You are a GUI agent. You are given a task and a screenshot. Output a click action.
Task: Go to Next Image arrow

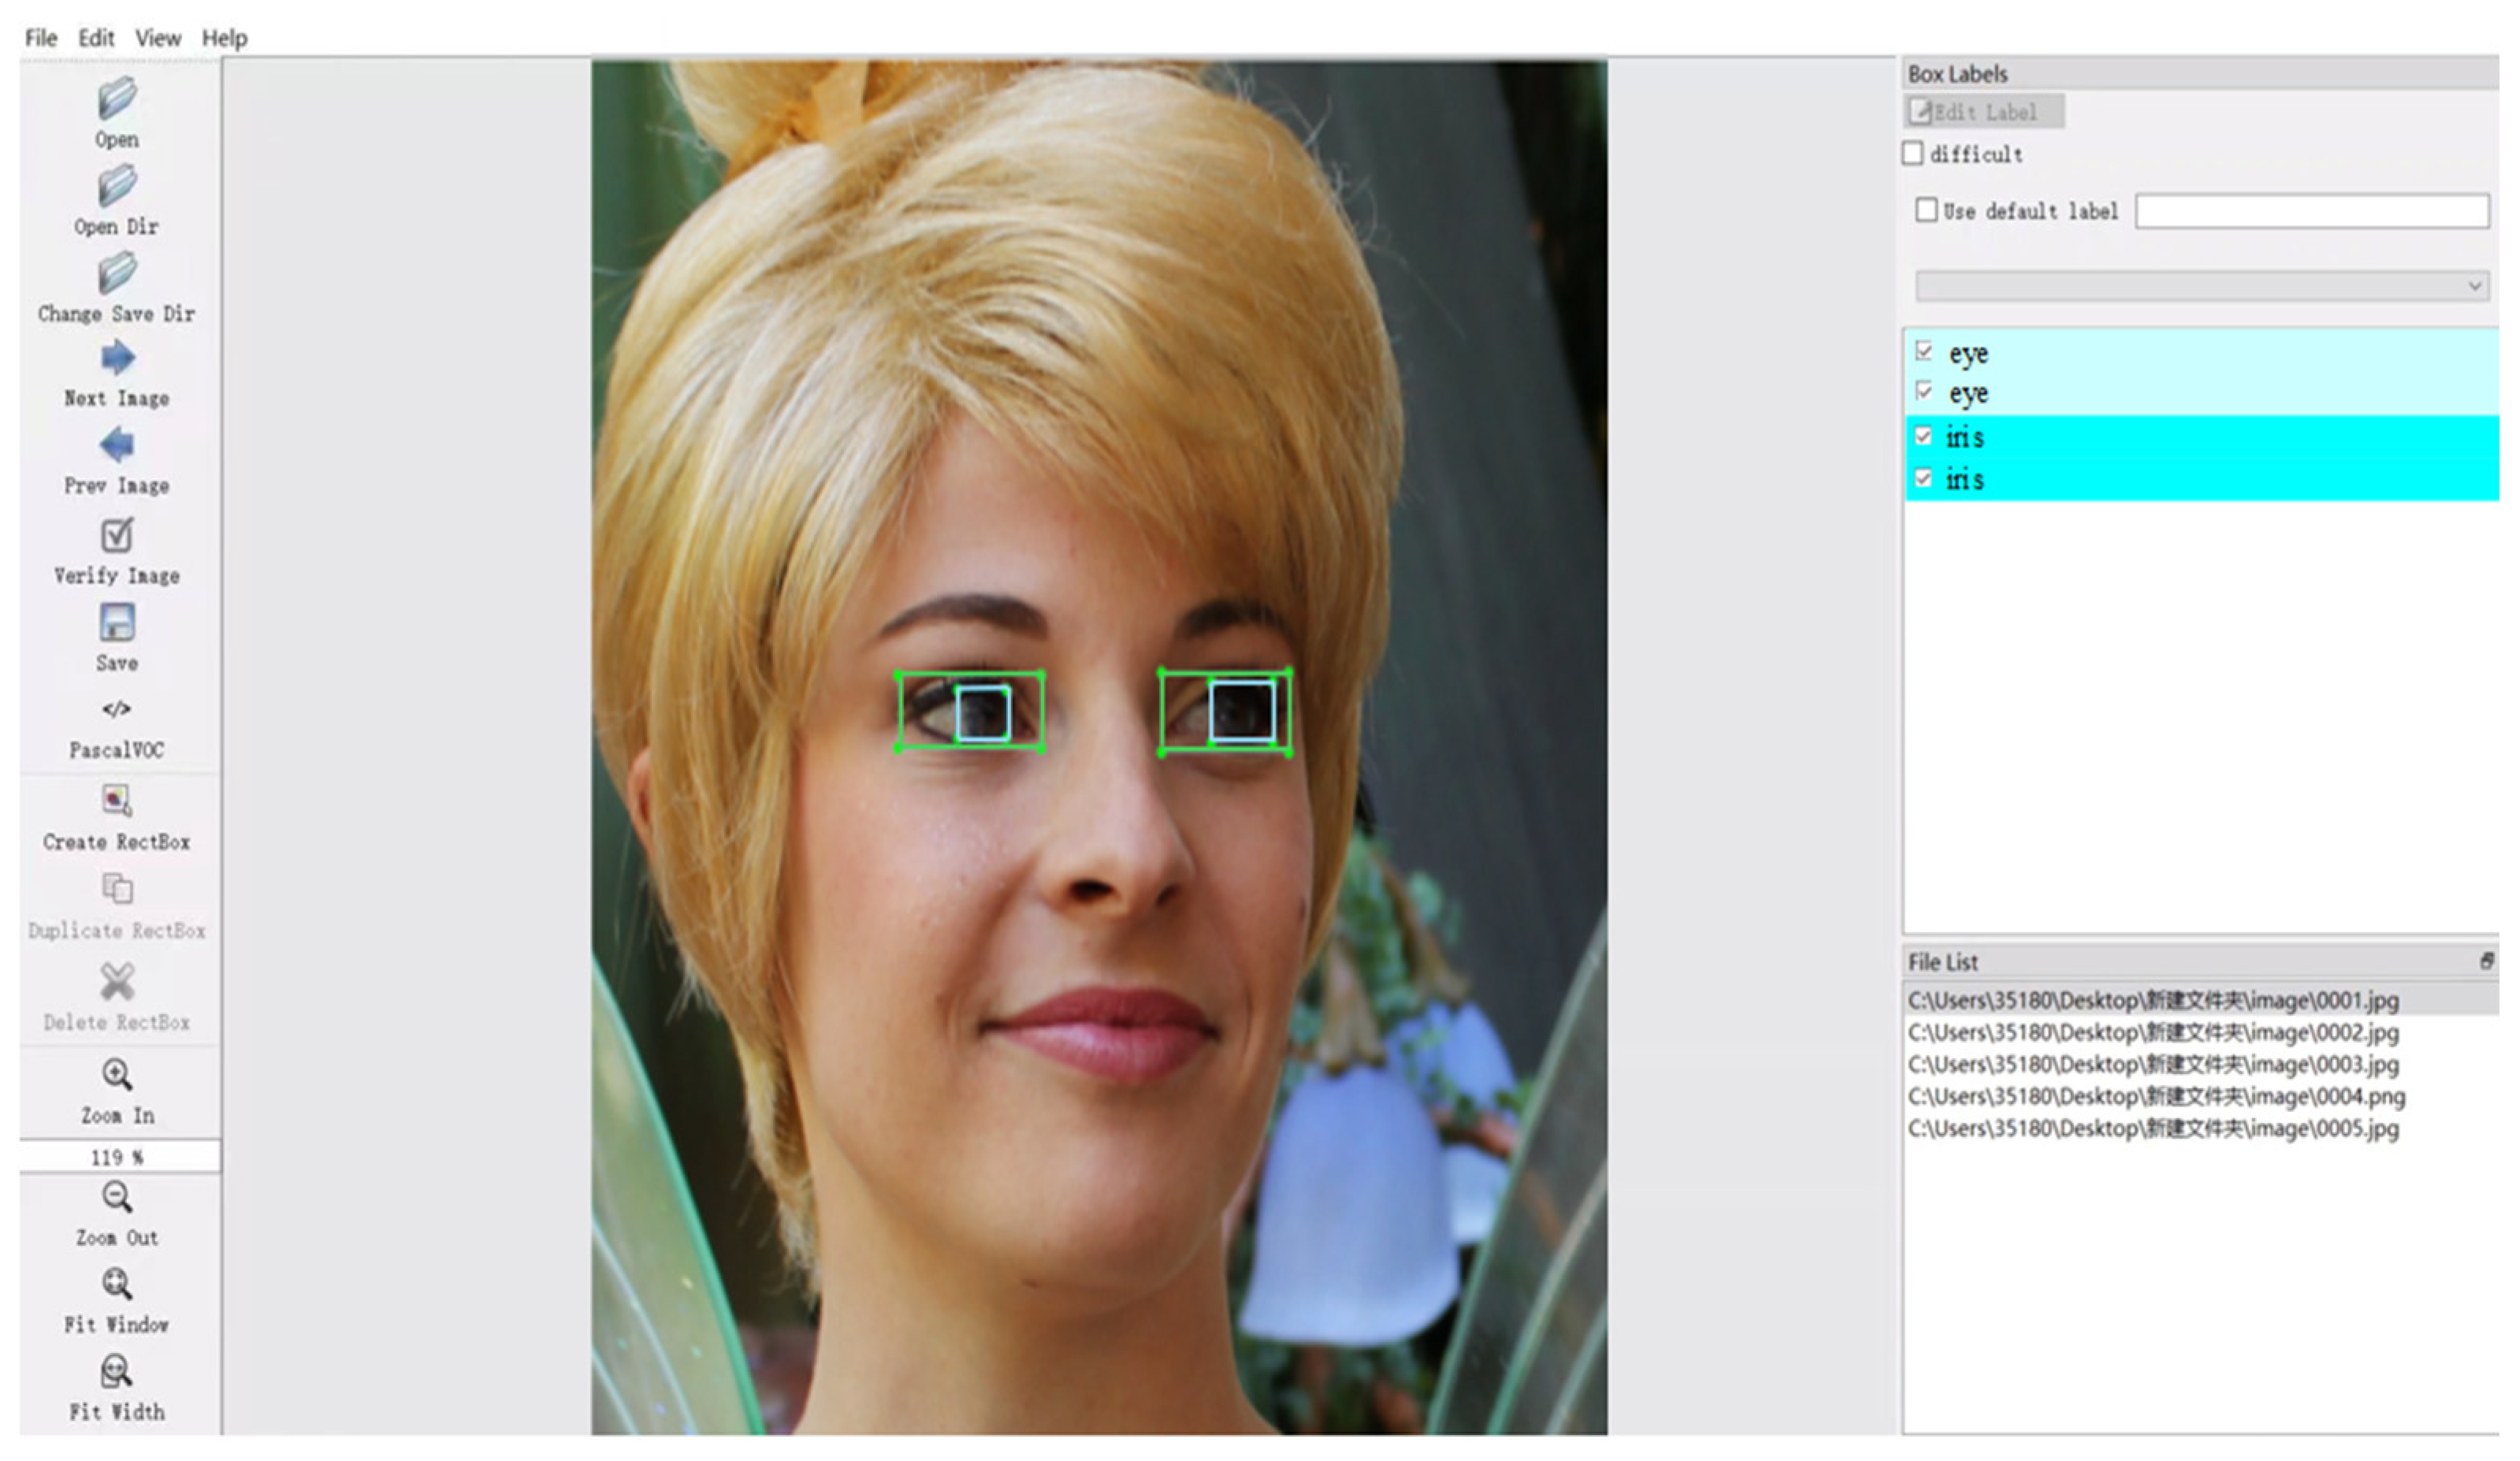point(117,358)
